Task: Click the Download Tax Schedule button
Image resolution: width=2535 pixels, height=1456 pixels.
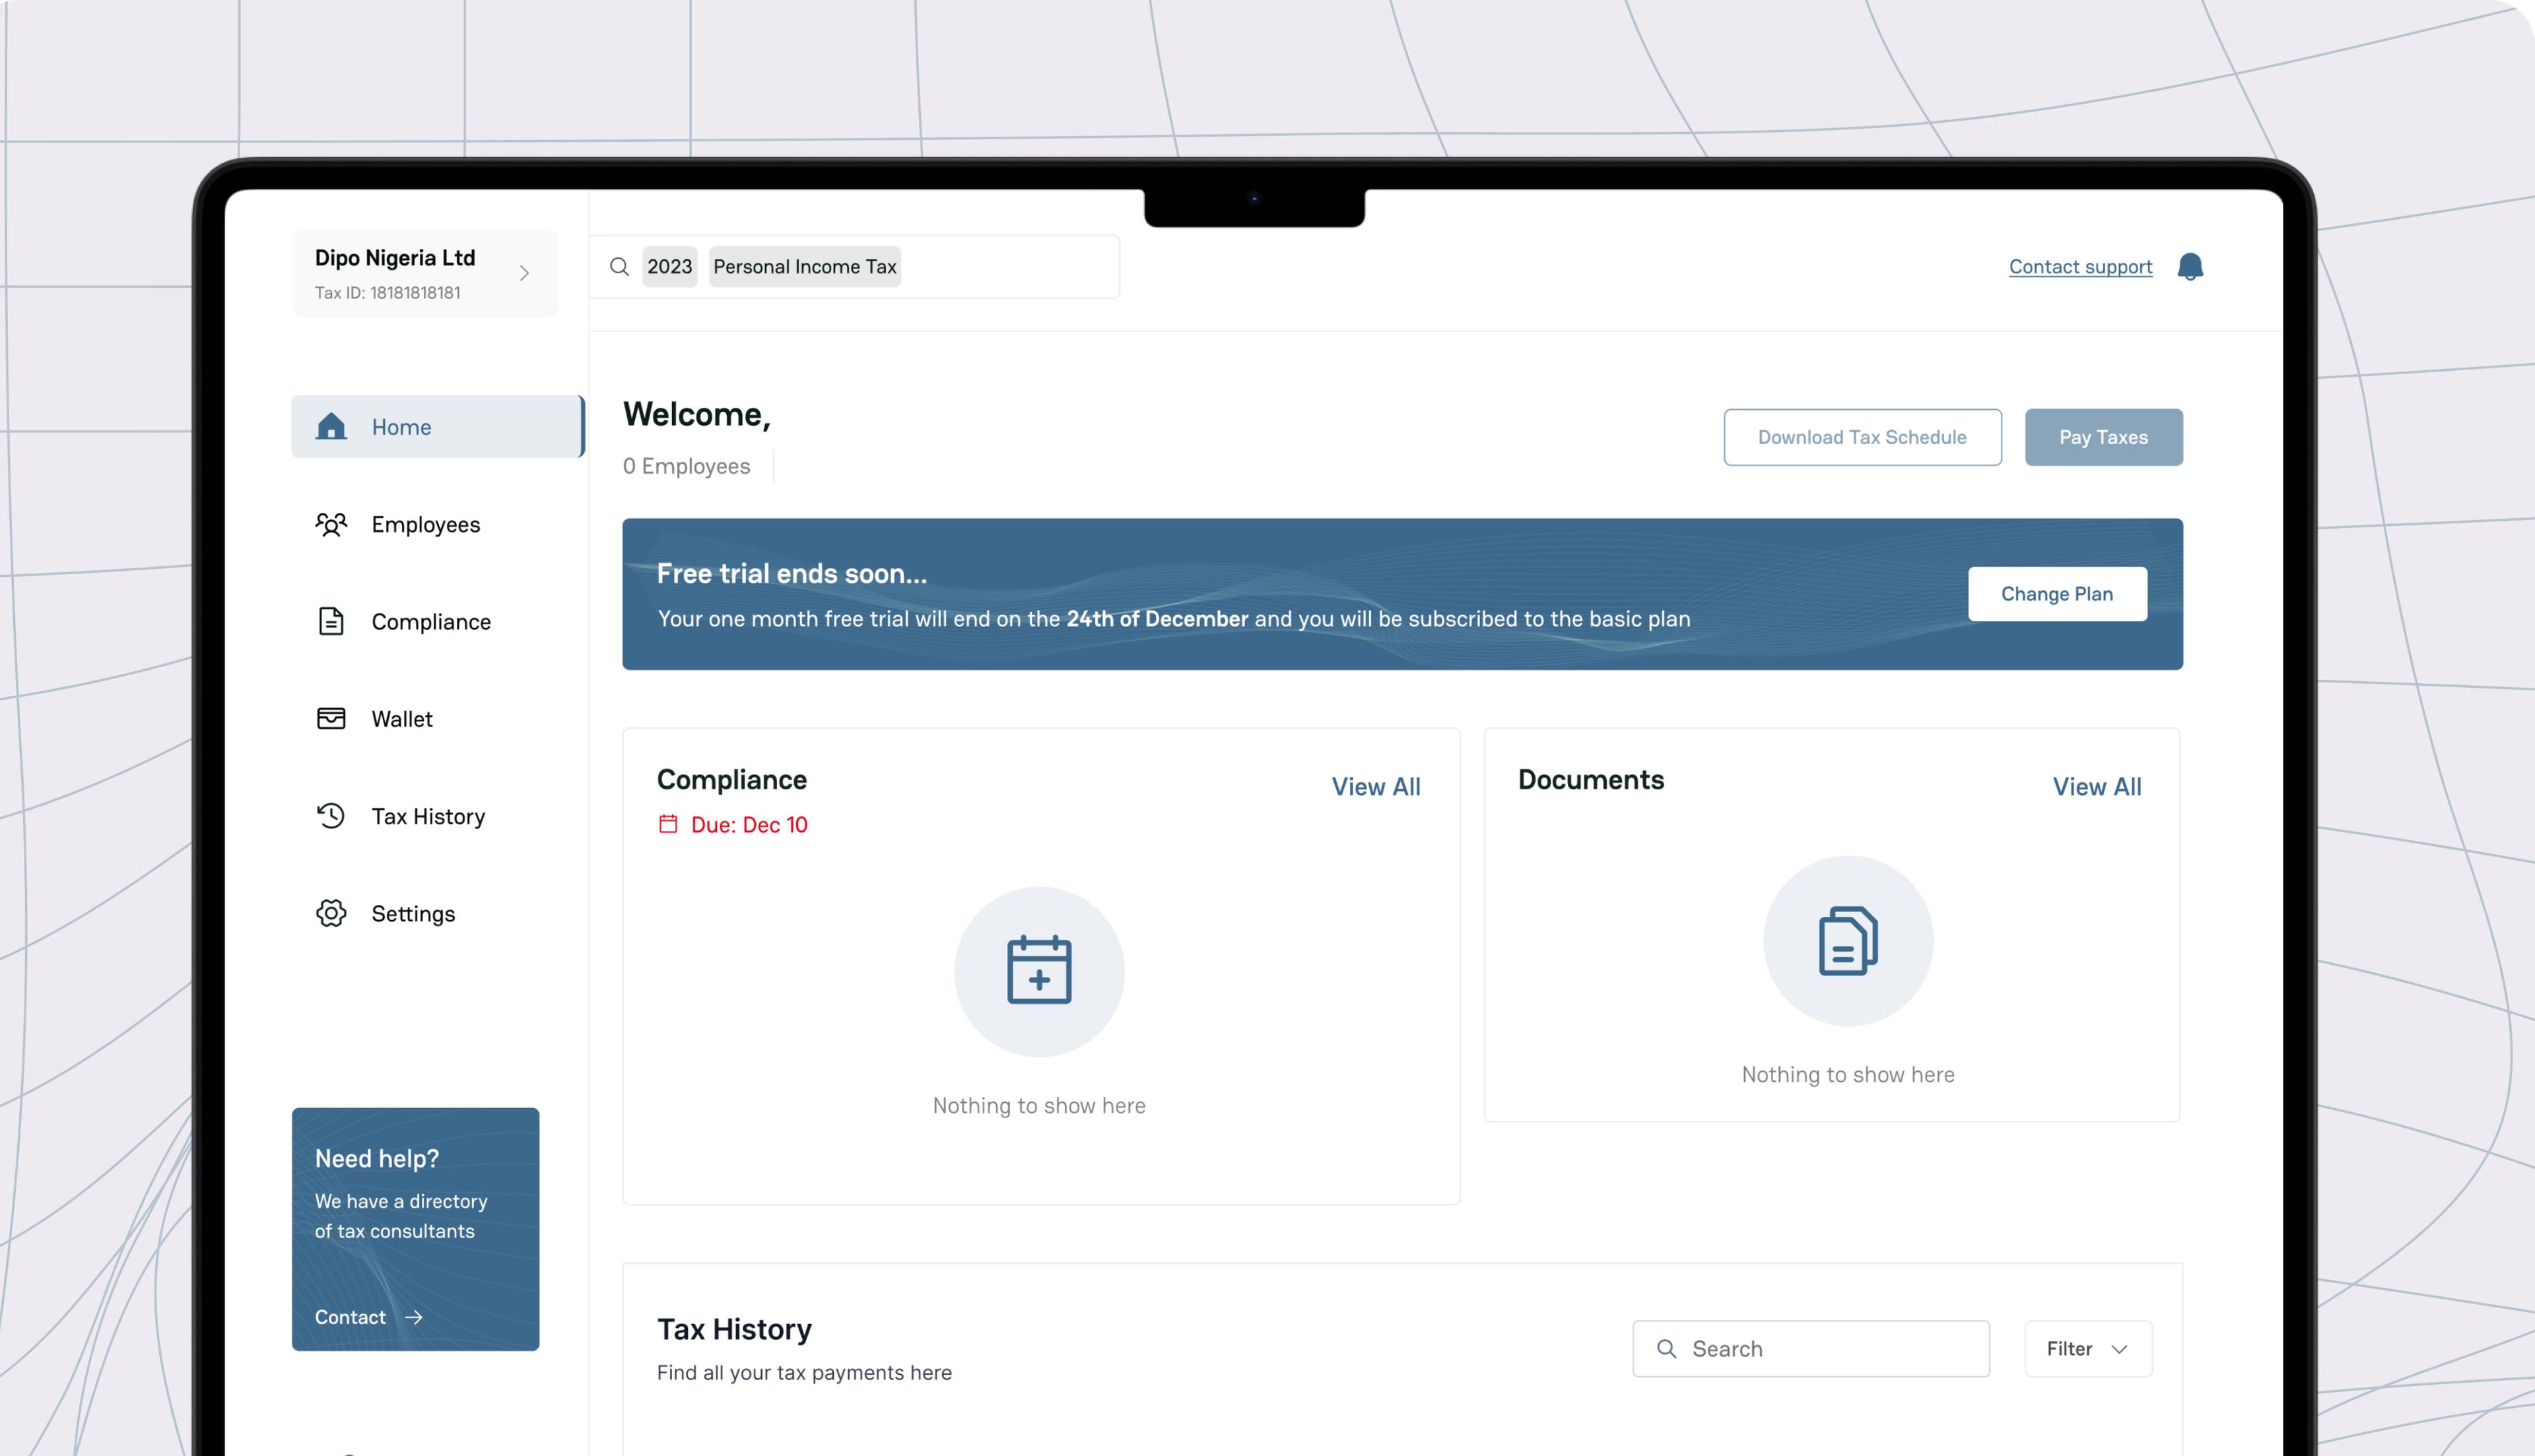Action: coord(1862,437)
